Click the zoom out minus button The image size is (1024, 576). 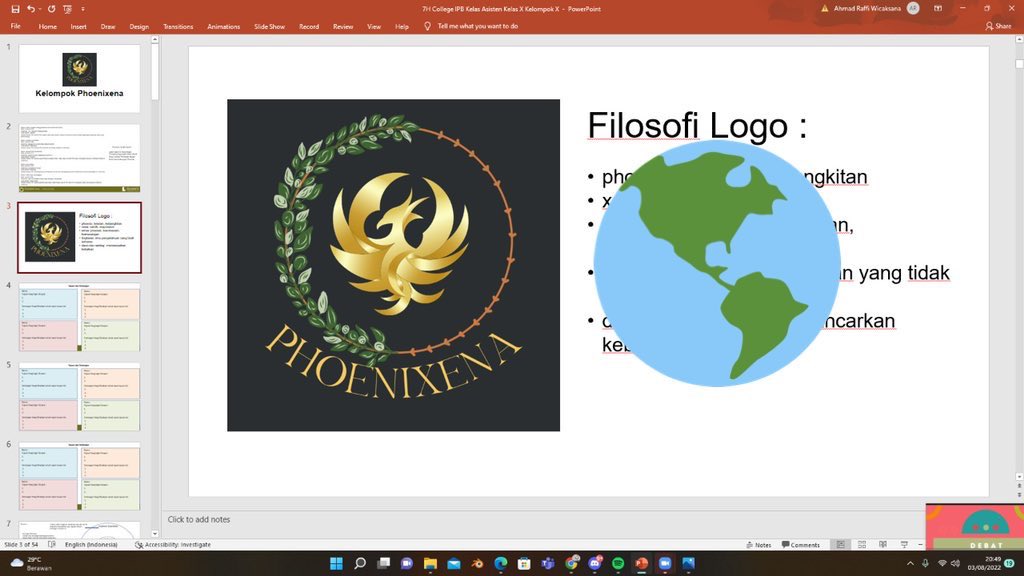click(920, 544)
